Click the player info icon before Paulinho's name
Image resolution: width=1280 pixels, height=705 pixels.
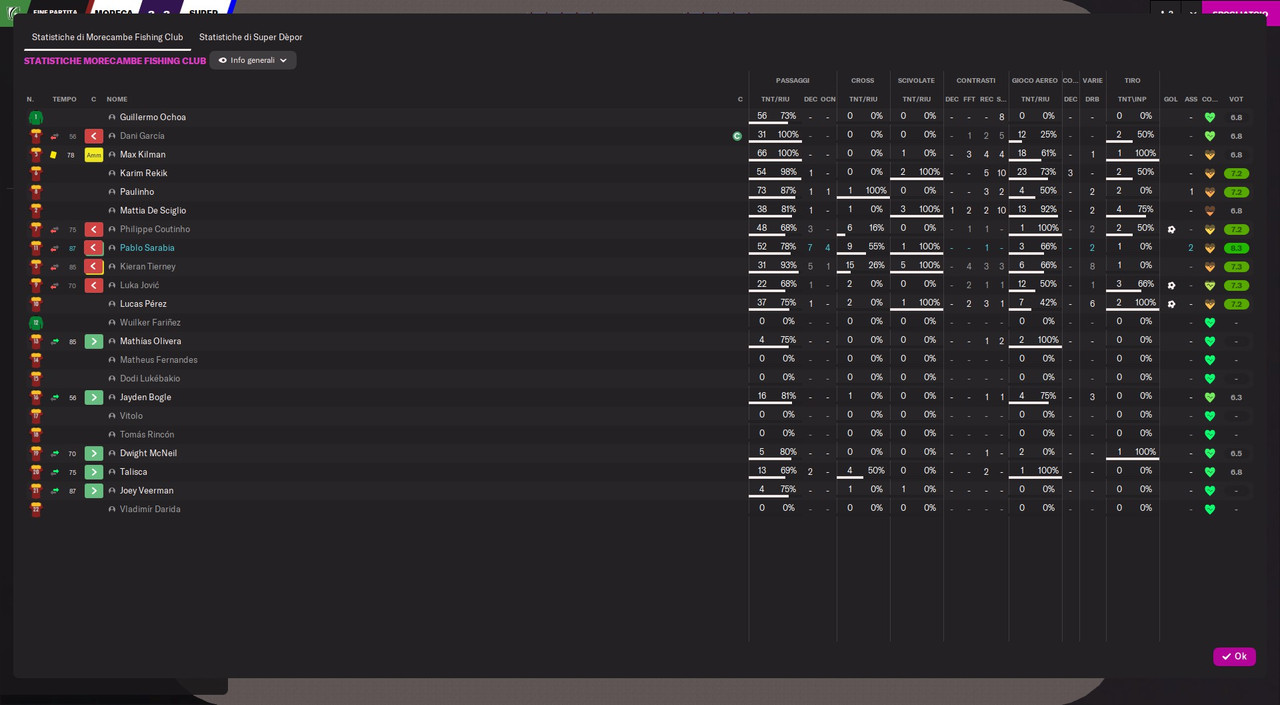coord(112,192)
